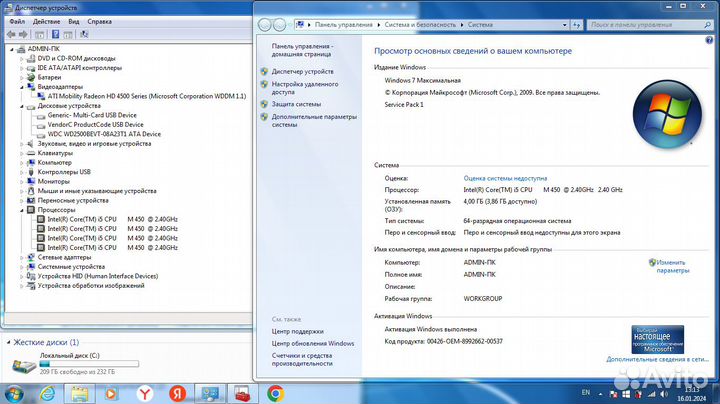The image size is (720, 404).
Task: Open Центр обновления Windows link
Action: (x=313, y=343)
